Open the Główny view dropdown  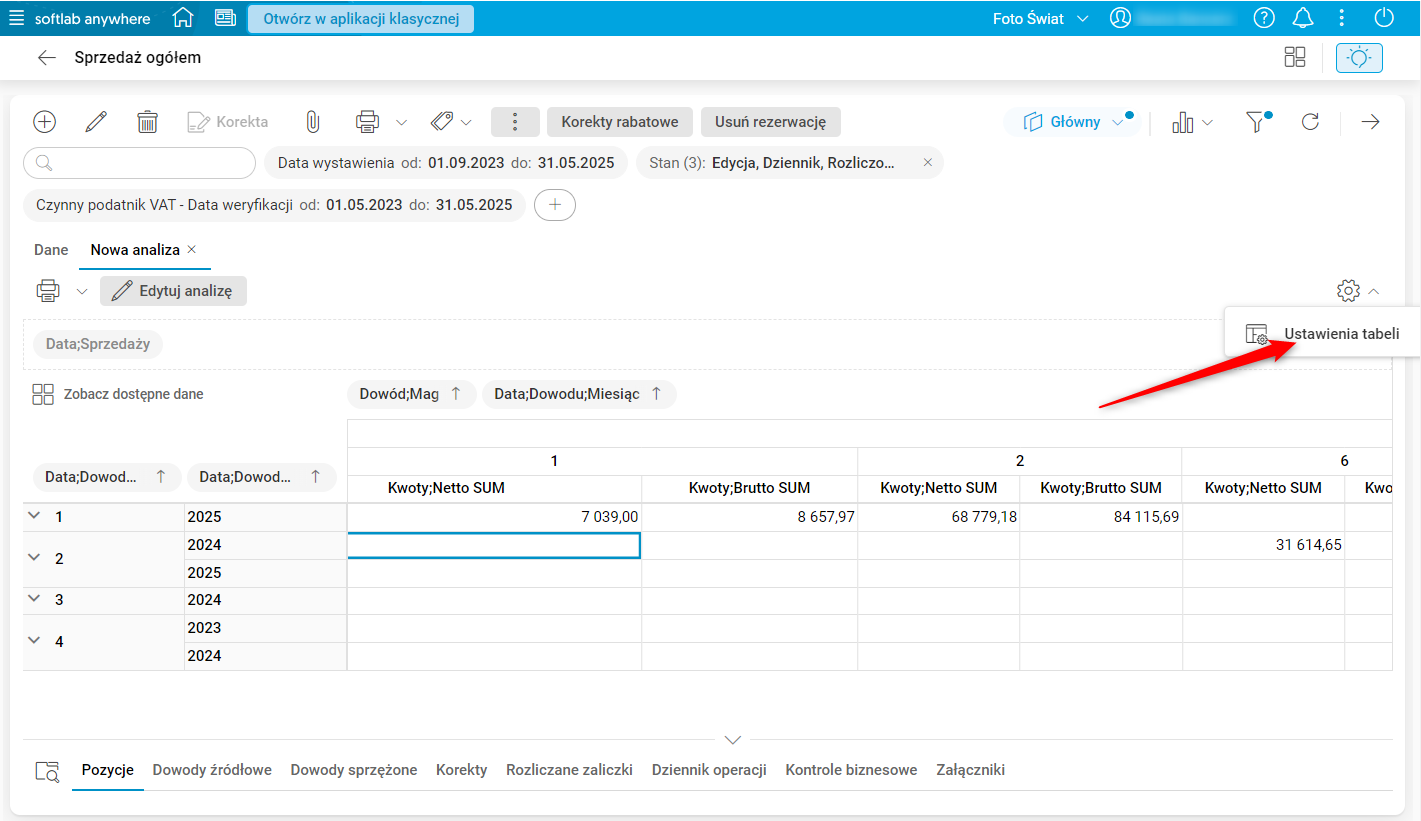click(x=1073, y=122)
